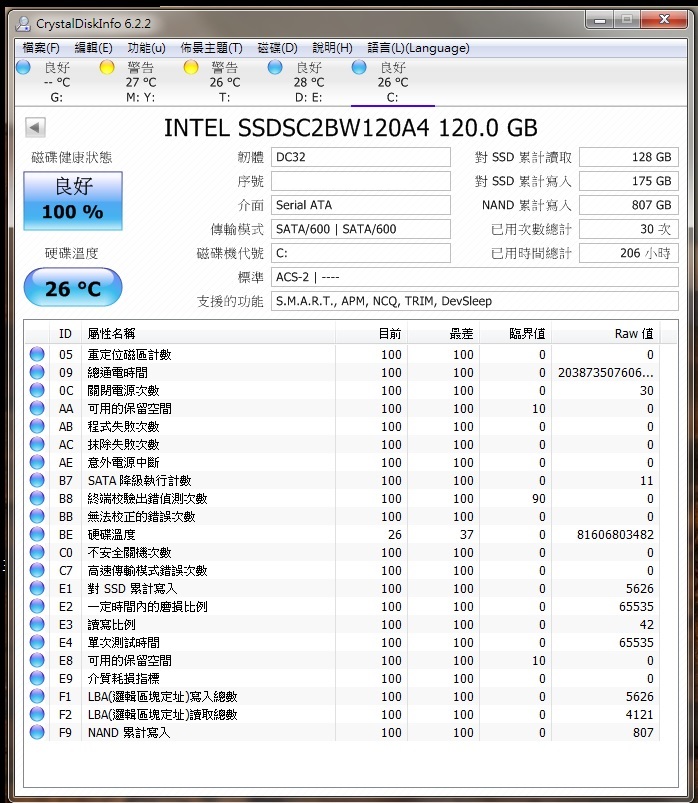Click the Raw 值 column header
698x803 pixels.
(x=606, y=334)
